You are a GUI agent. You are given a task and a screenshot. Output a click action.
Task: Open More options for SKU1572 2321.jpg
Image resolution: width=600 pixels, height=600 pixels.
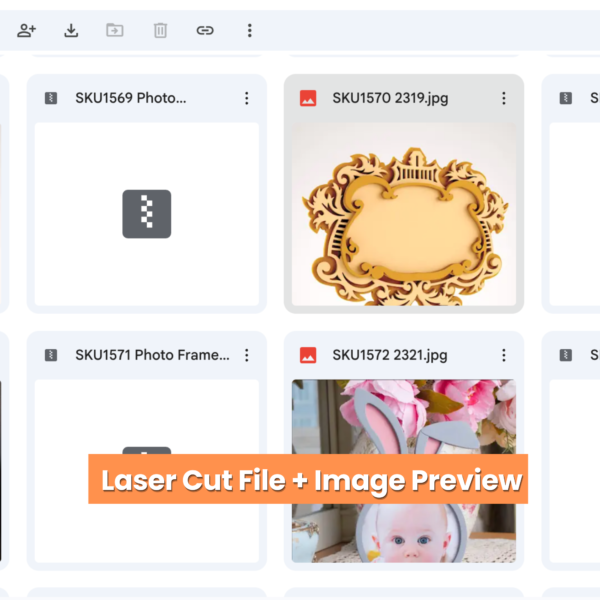pyautogui.click(x=504, y=355)
